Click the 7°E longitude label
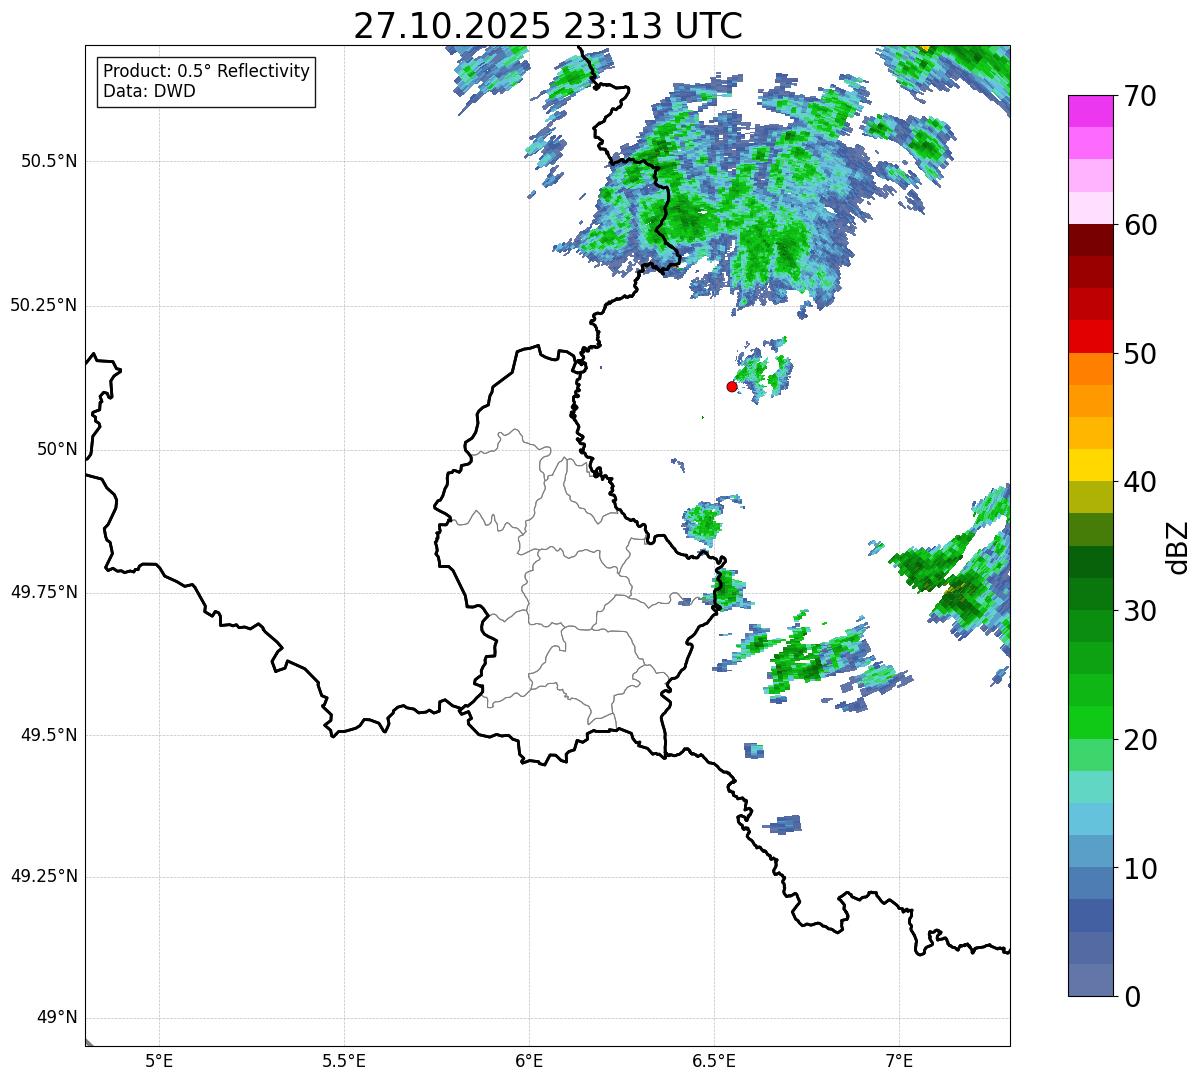This screenshot has width=1202, height=1081. coord(899,1060)
